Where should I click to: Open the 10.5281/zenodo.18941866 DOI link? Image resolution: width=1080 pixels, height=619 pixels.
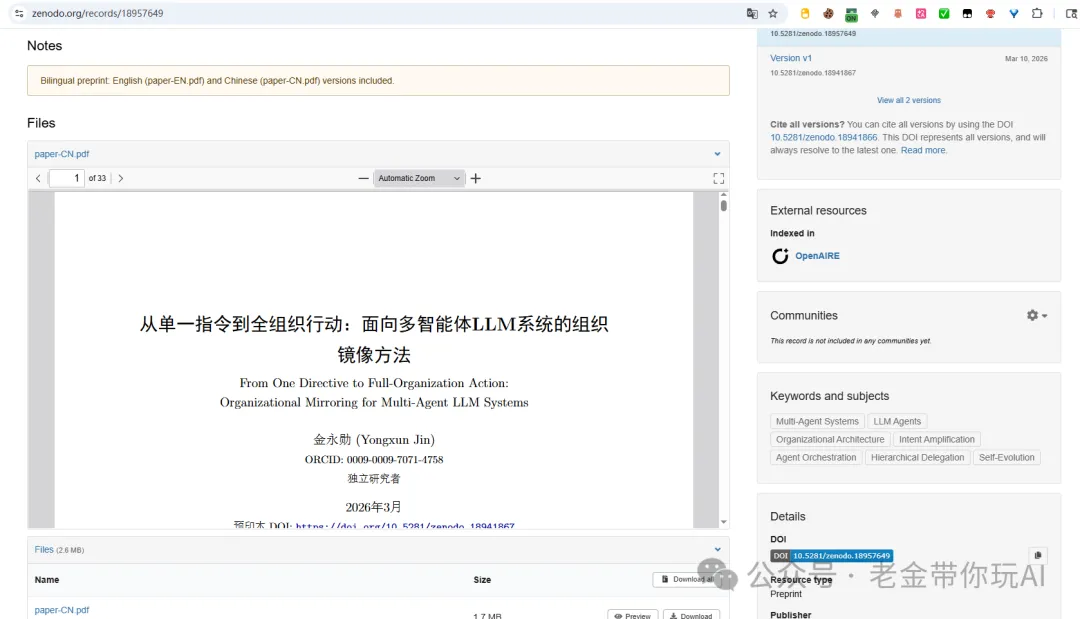(824, 138)
